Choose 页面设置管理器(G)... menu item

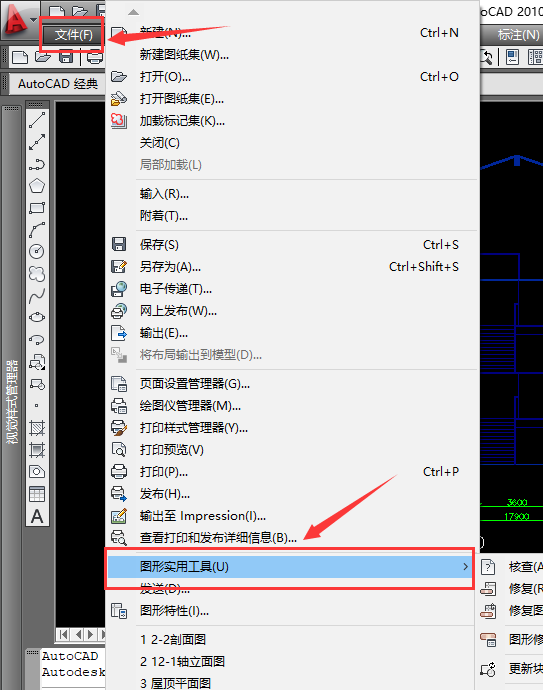click(292, 384)
